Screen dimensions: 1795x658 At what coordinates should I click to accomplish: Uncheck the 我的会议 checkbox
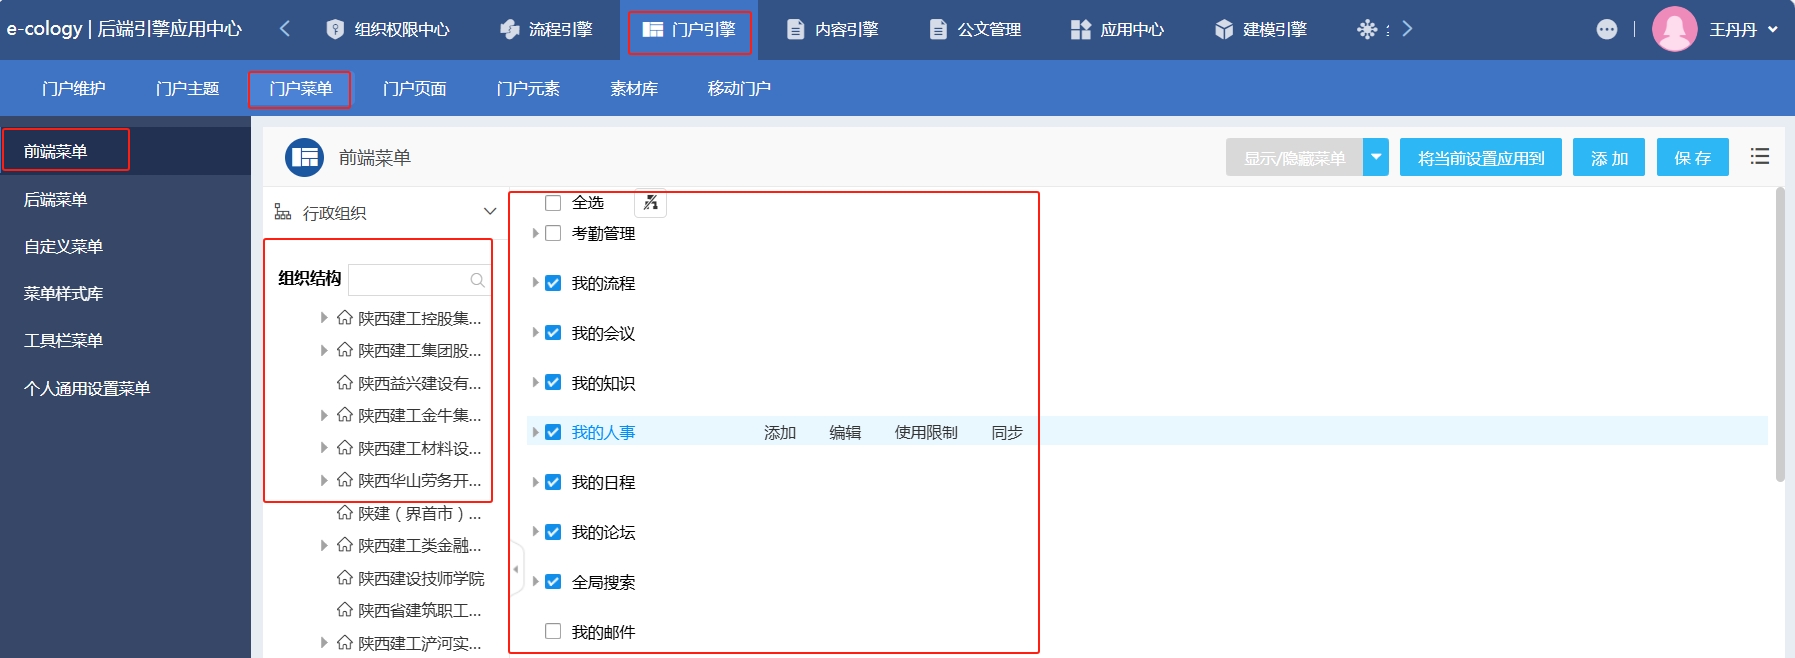[553, 333]
